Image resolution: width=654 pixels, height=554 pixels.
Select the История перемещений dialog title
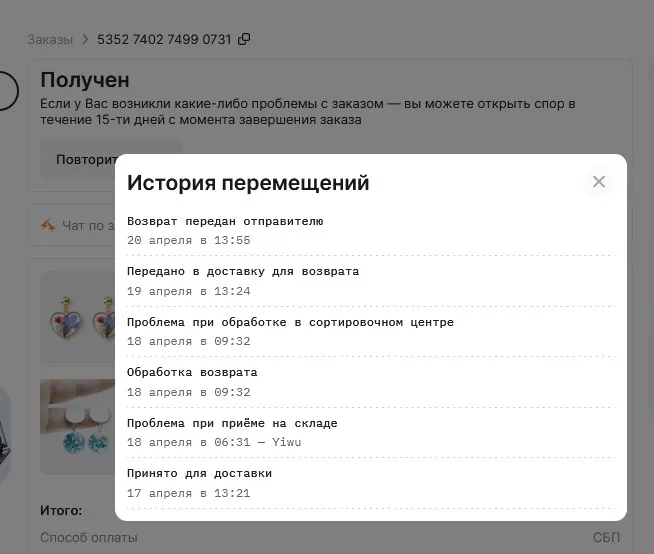pyautogui.click(x=248, y=183)
